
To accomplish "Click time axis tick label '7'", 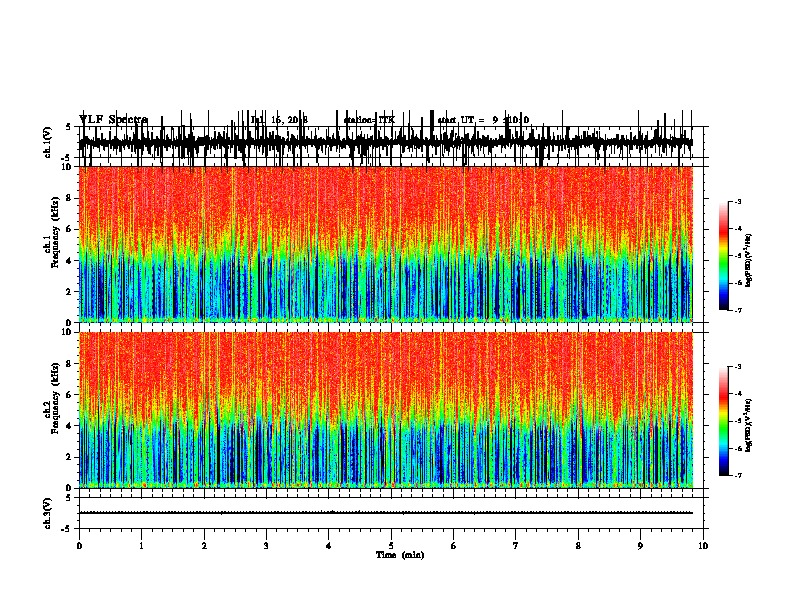I will (x=516, y=546).
